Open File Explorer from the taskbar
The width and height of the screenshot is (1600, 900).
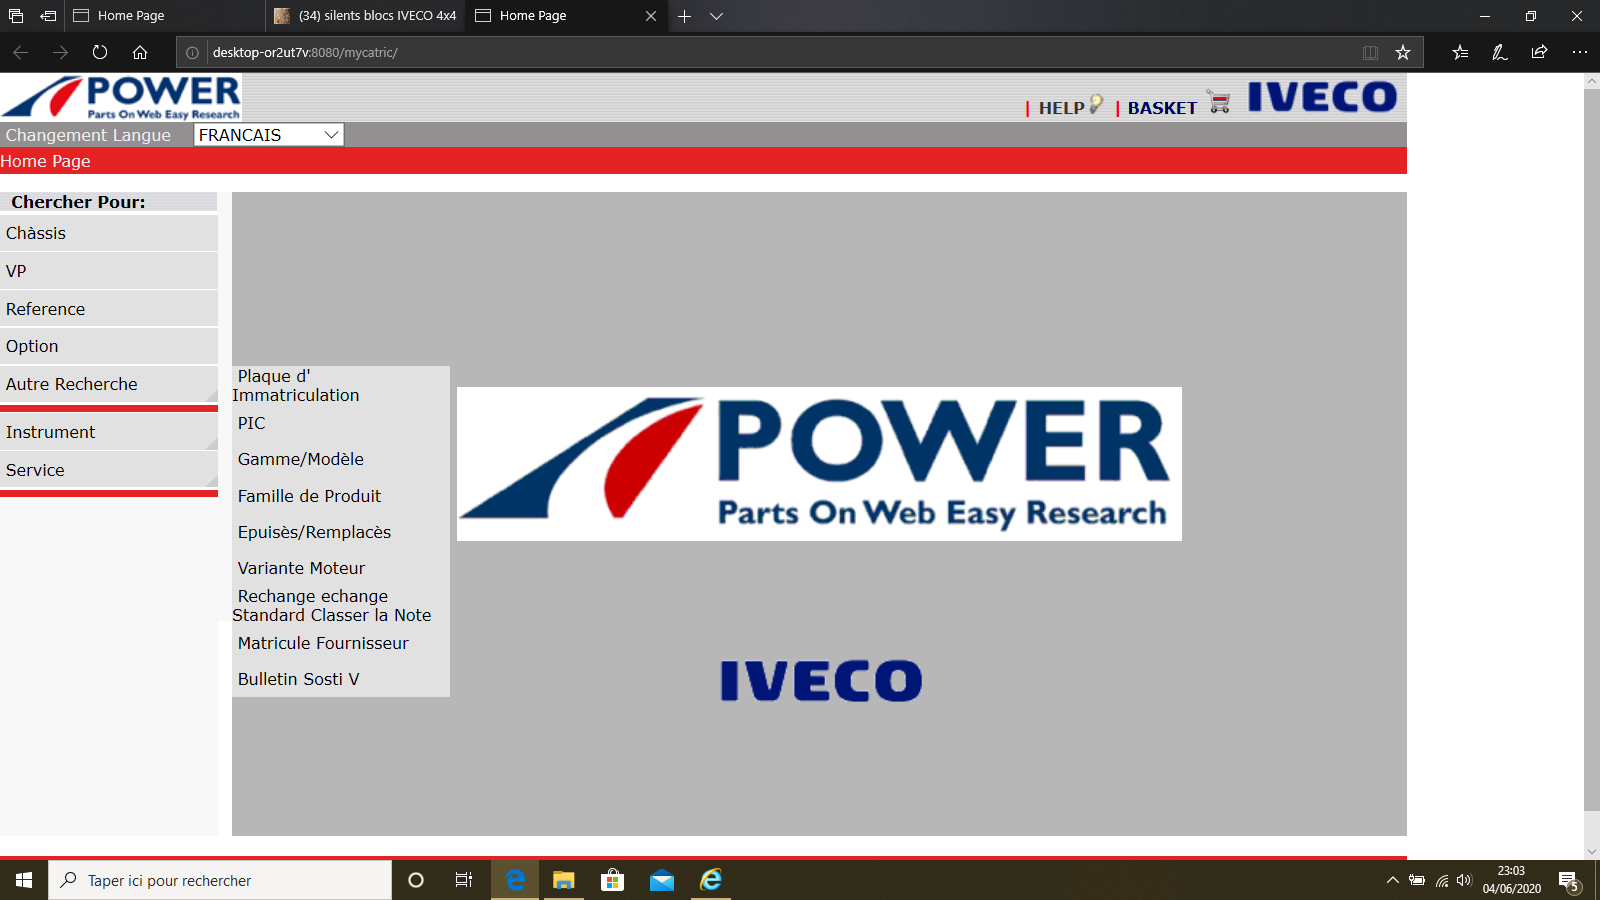coord(564,880)
